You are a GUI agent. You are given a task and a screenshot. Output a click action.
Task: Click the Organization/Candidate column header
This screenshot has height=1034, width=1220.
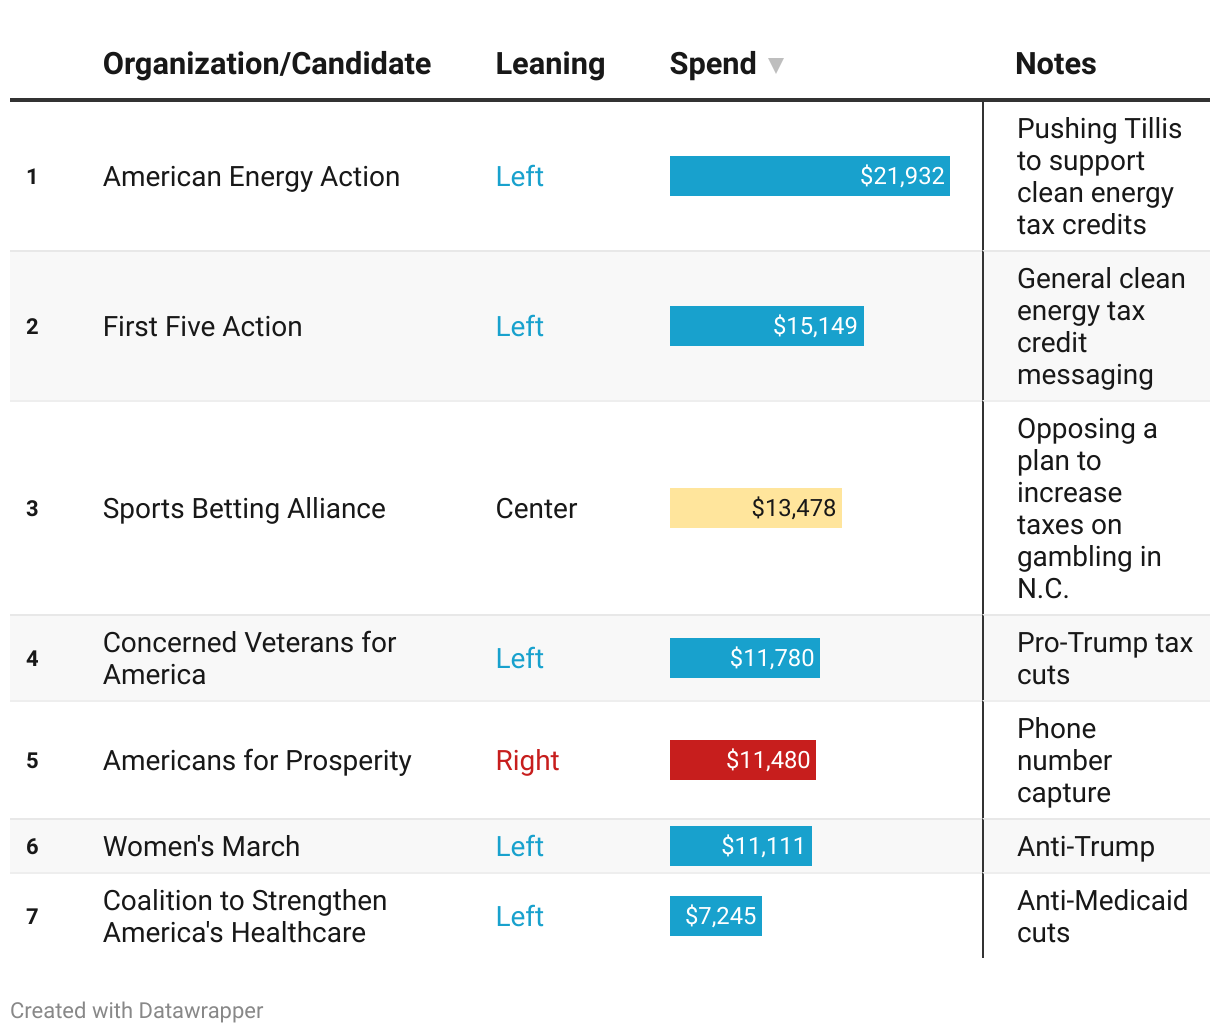pos(267,64)
